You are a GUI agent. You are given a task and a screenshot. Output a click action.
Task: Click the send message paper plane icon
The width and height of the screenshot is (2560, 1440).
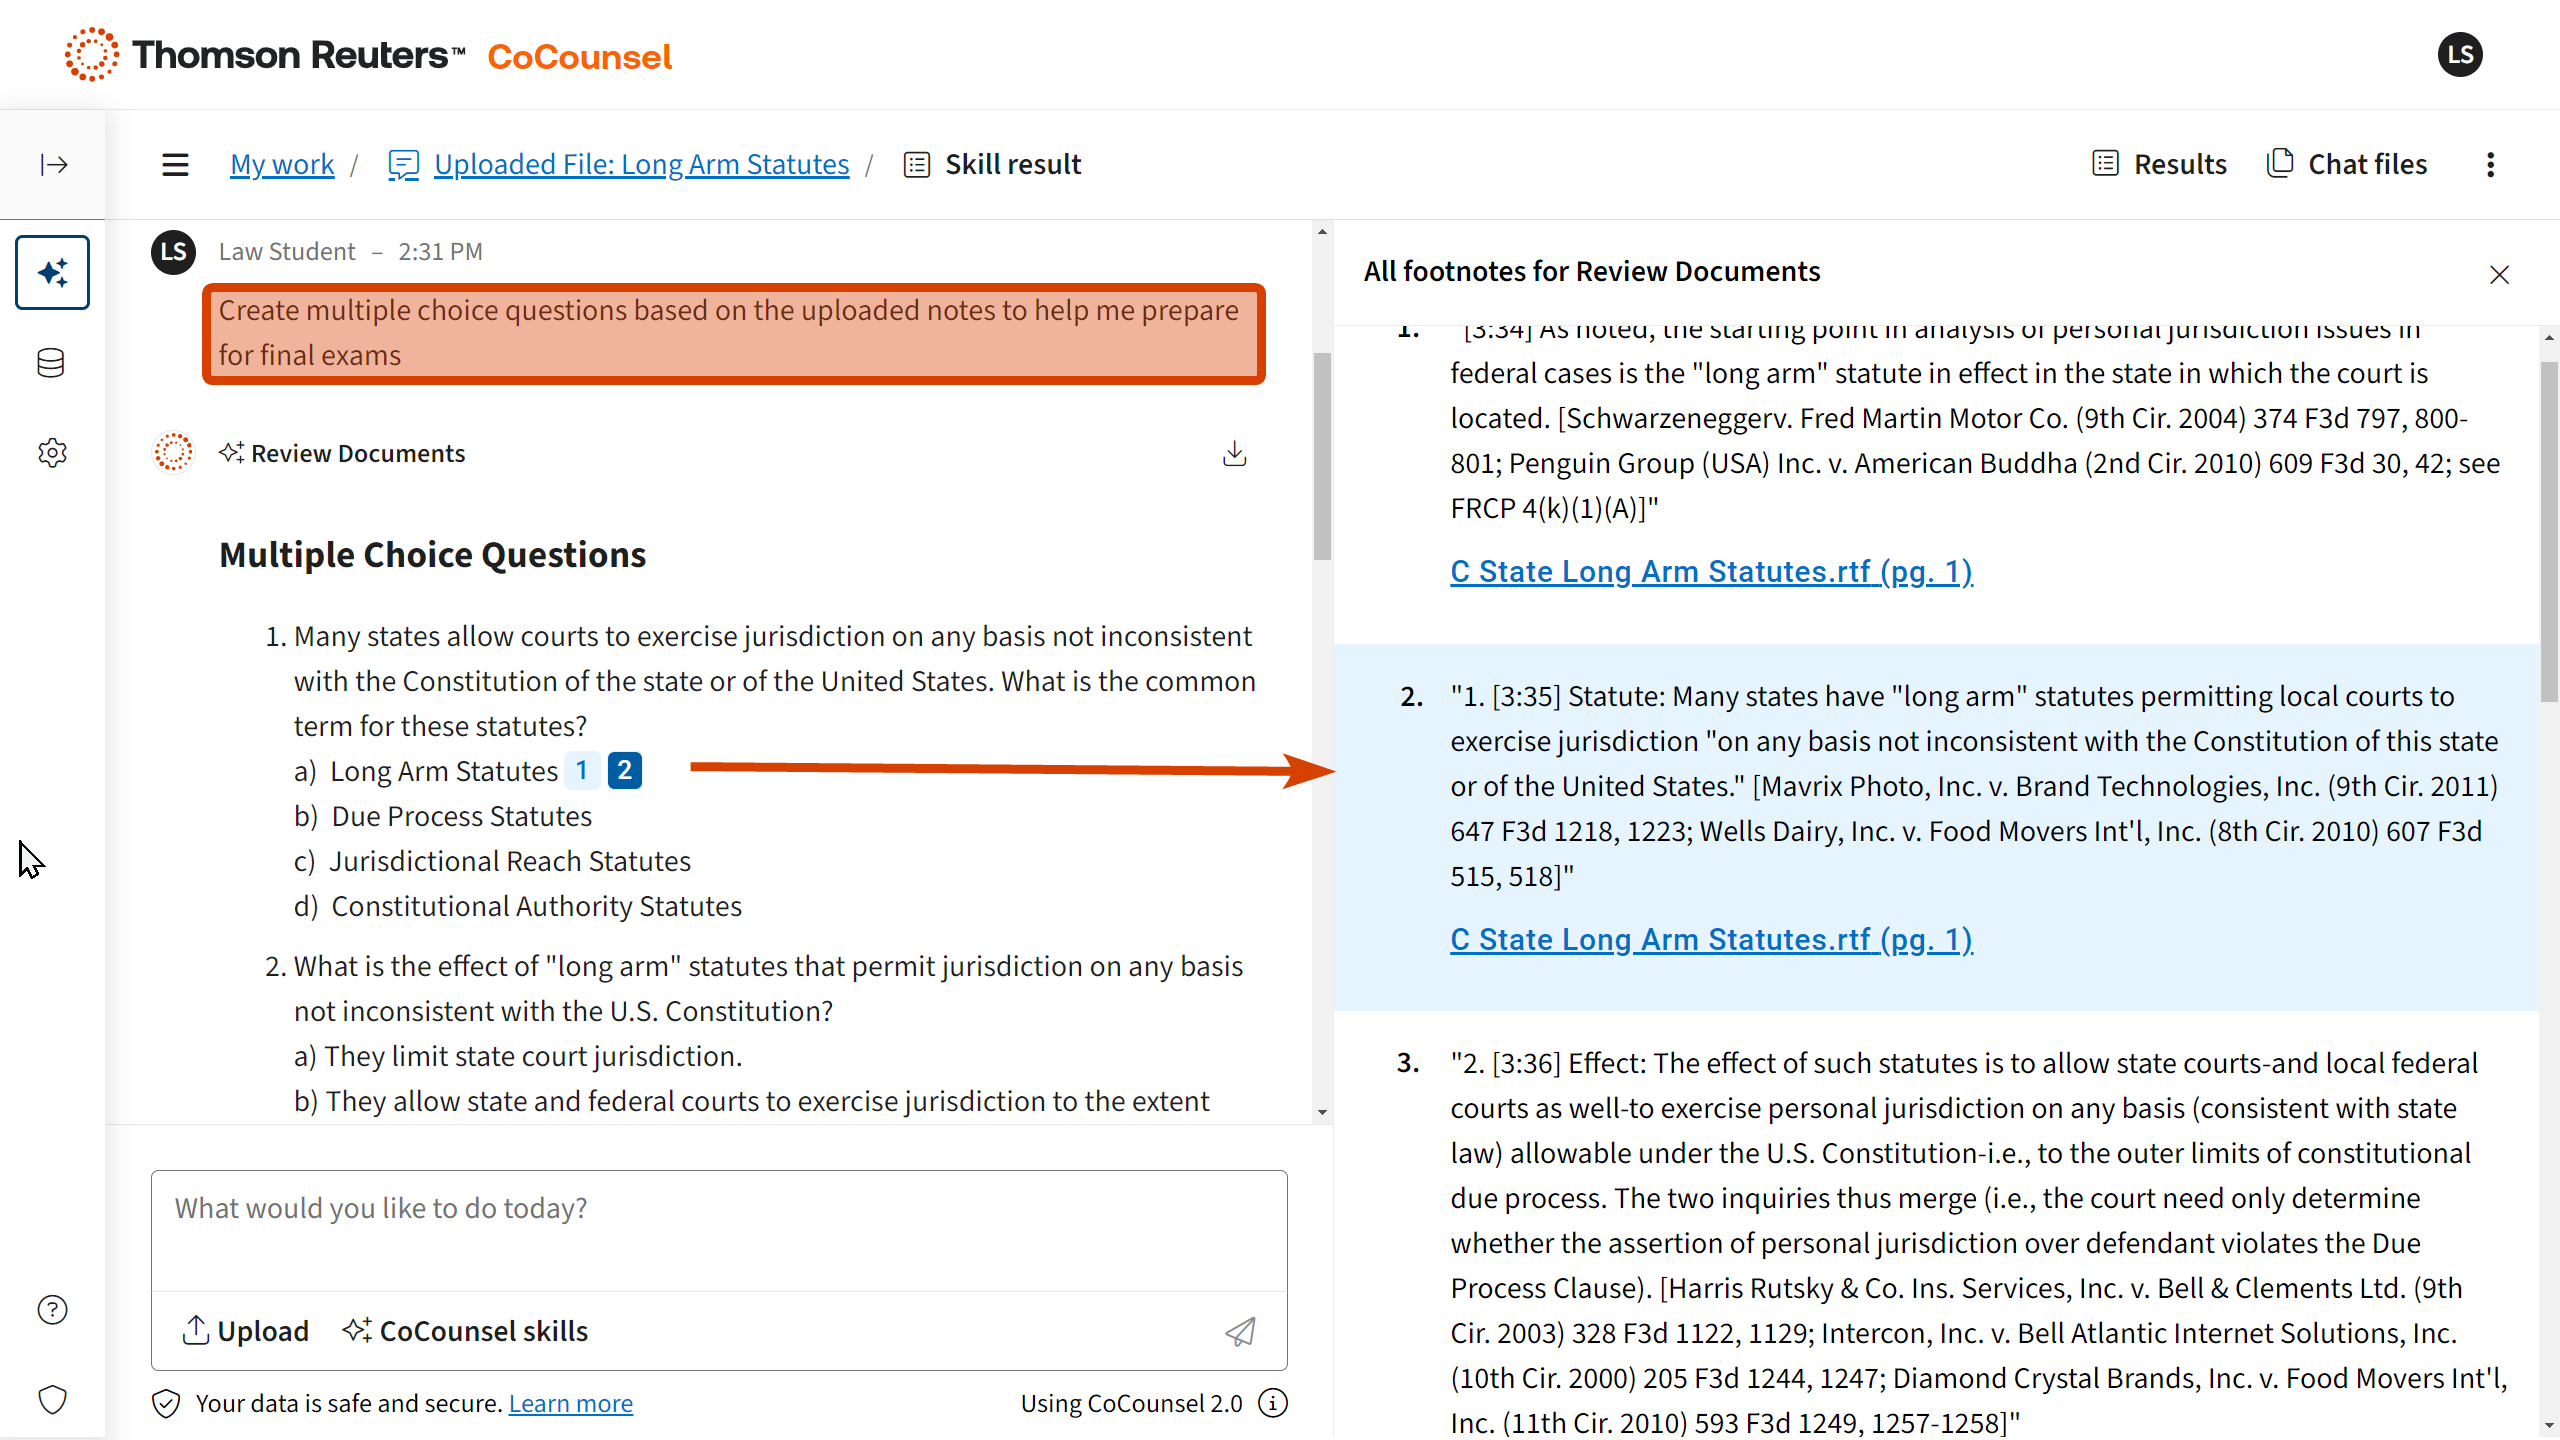click(x=1240, y=1331)
